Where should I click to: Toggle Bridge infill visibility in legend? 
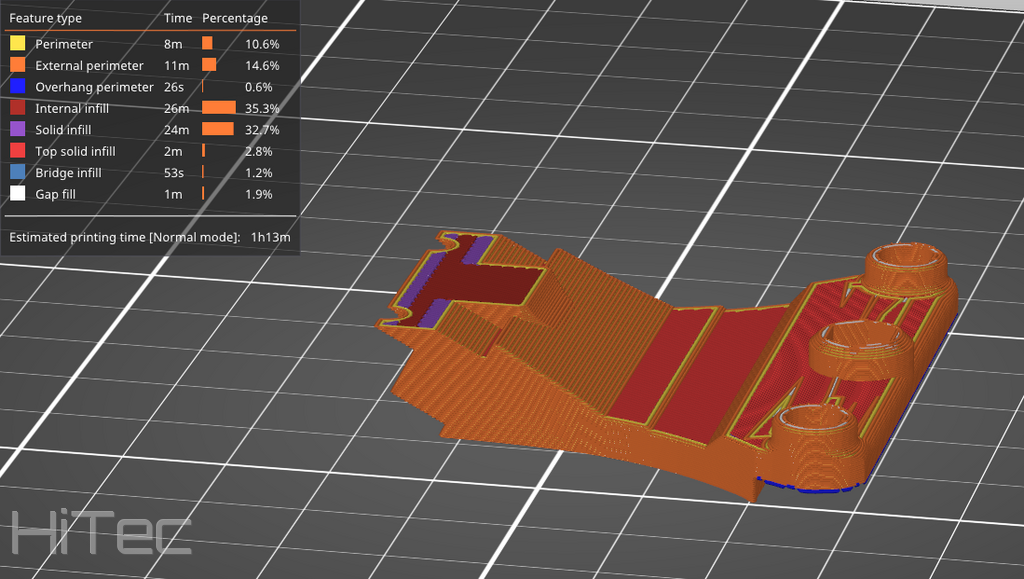[x=68, y=173]
